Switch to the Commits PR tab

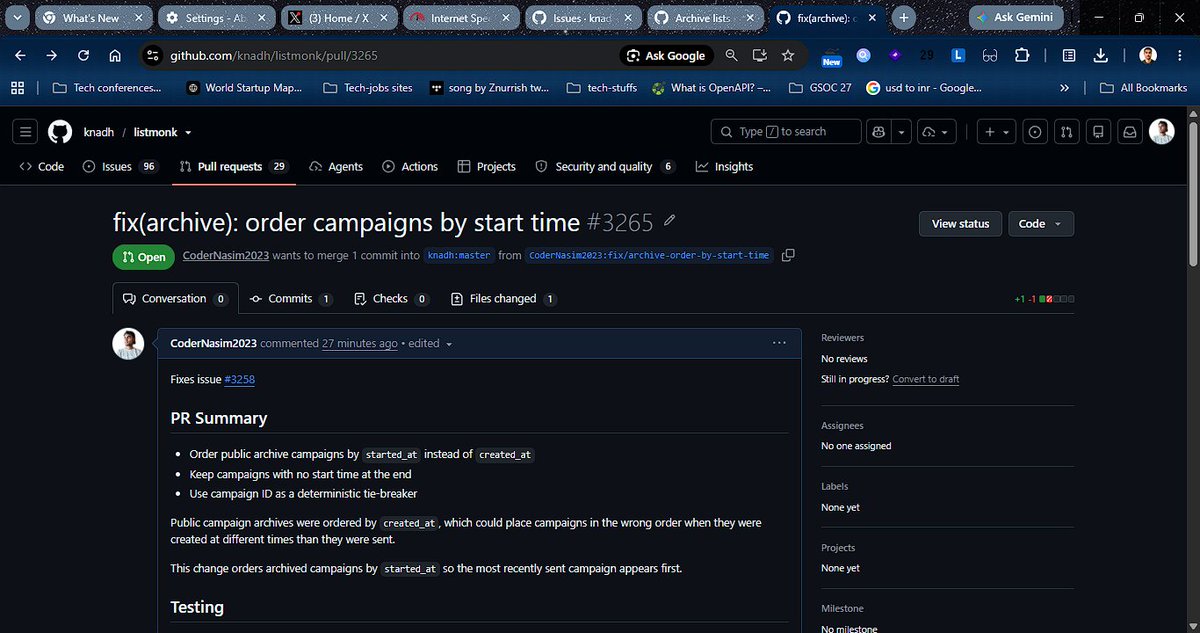click(291, 299)
